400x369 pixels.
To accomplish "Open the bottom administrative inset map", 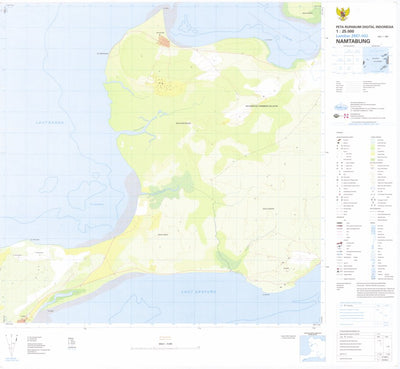I will pos(312,348).
